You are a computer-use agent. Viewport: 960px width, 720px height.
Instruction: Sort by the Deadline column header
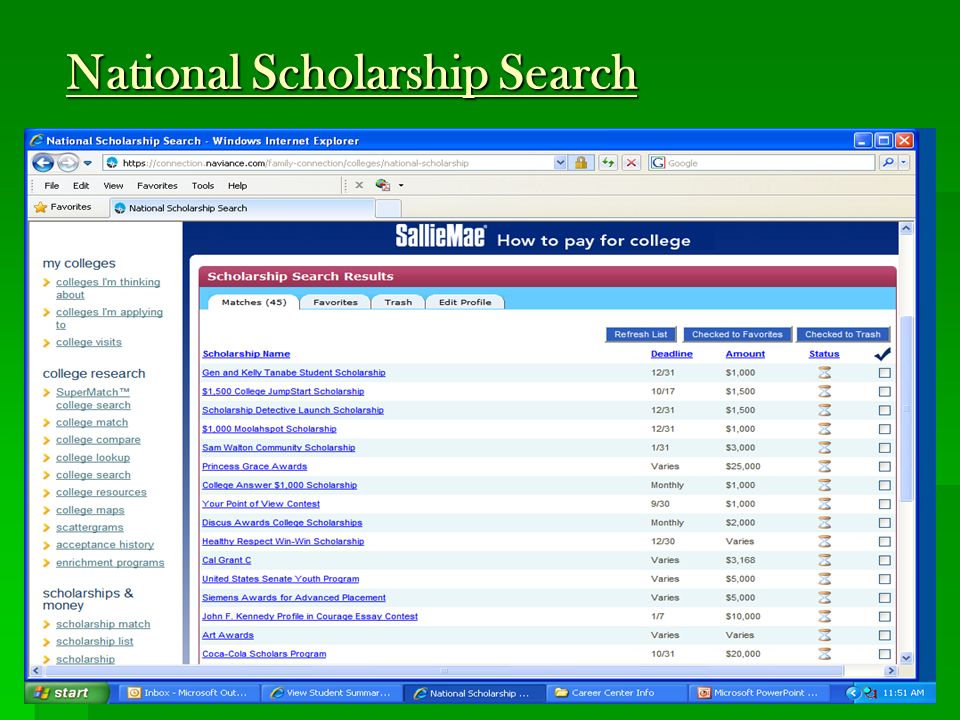672,354
